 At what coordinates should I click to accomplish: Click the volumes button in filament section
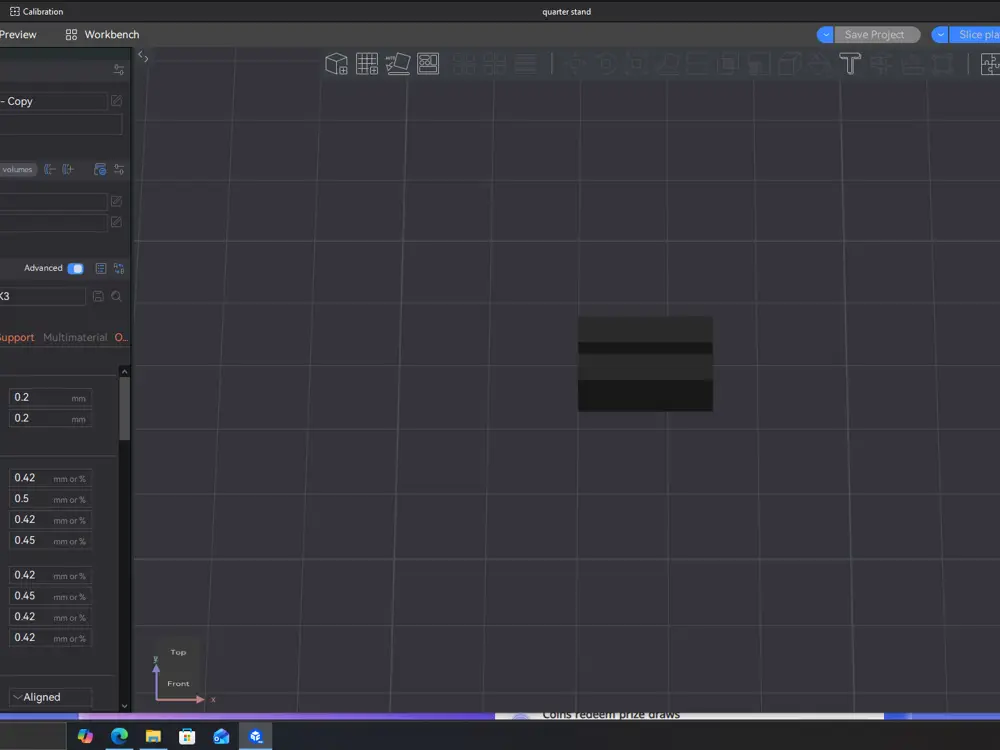[x=18, y=169]
